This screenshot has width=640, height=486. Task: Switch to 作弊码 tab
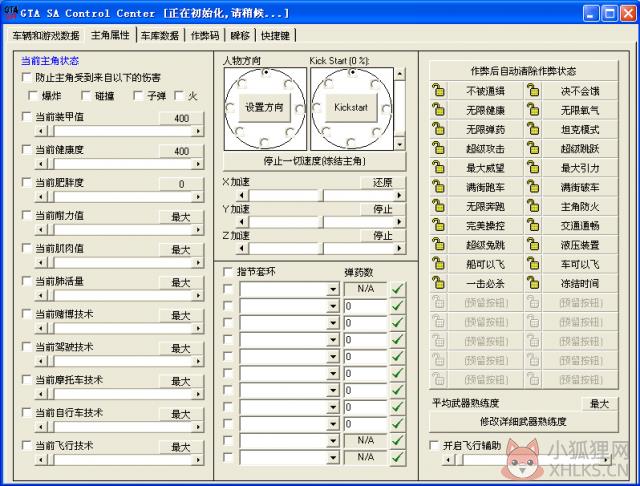pyautogui.click(x=205, y=36)
